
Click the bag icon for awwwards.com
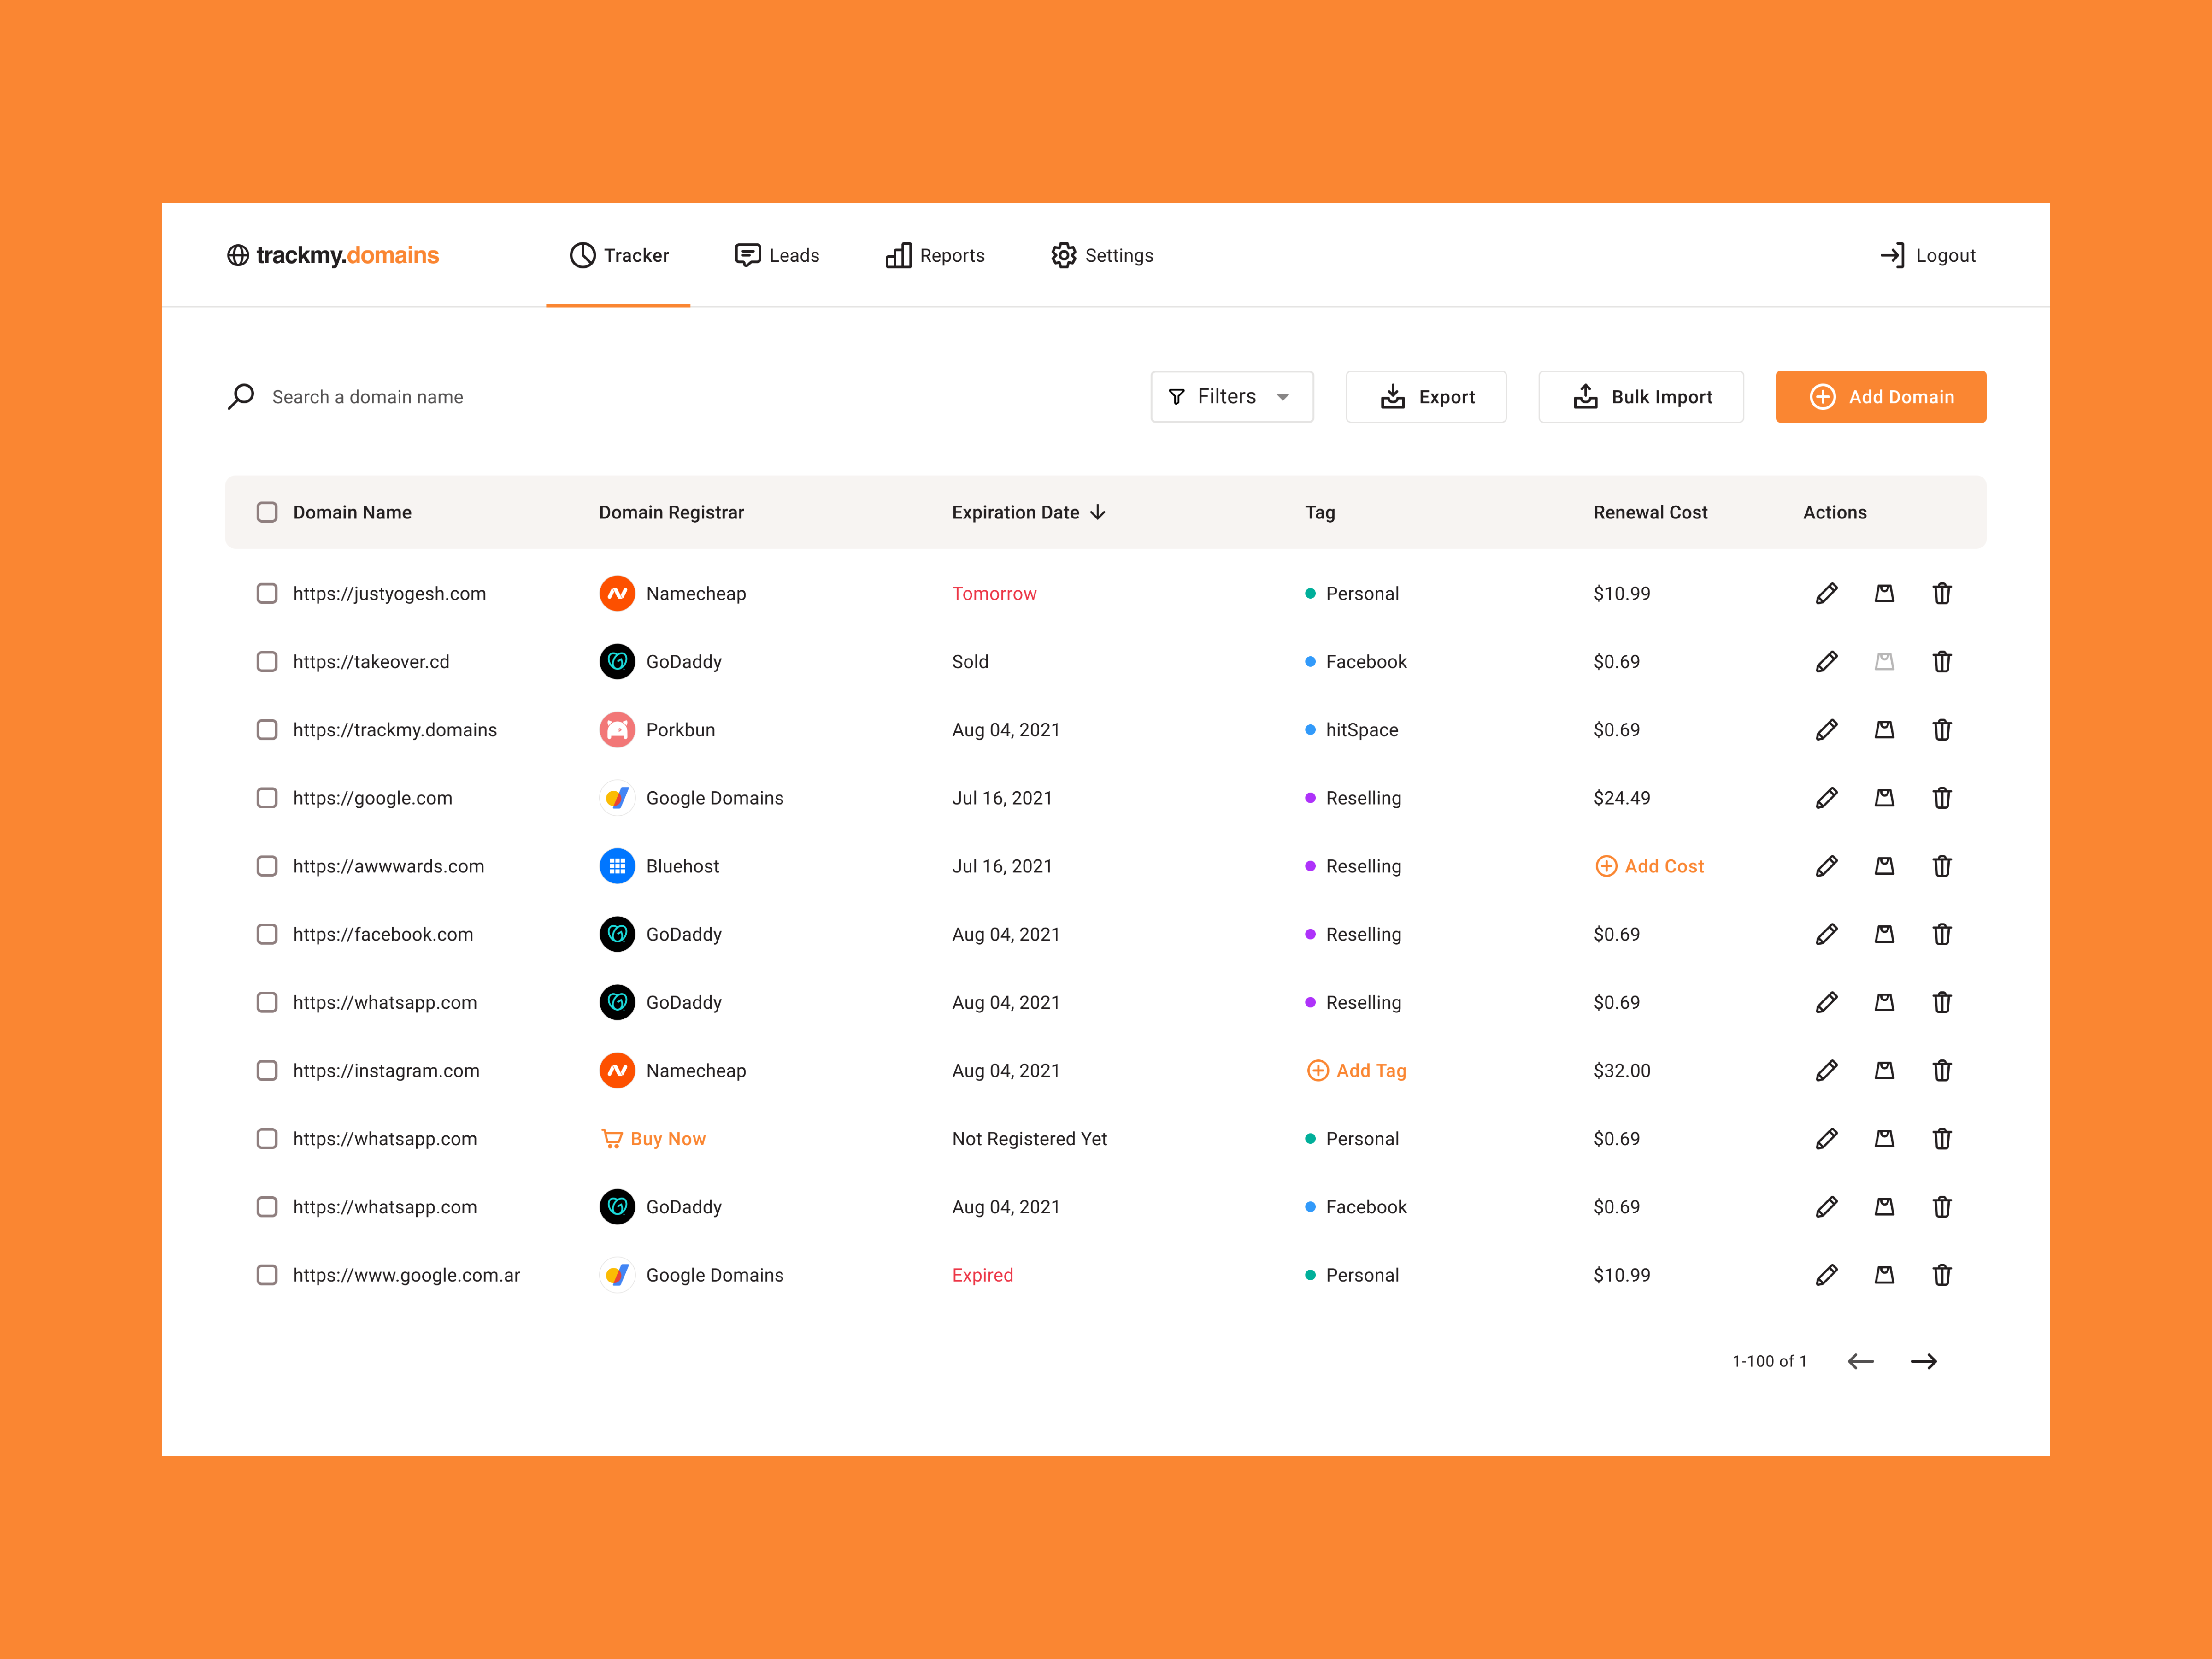click(x=1884, y=865)
